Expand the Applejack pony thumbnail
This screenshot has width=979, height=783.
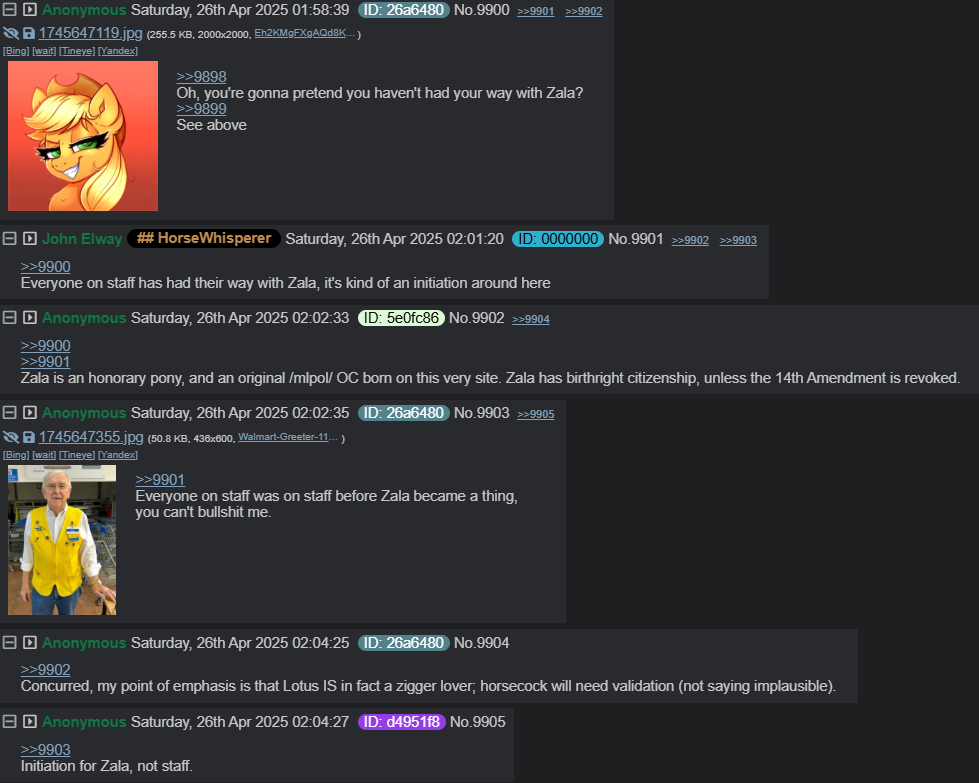tap(83, 136)
